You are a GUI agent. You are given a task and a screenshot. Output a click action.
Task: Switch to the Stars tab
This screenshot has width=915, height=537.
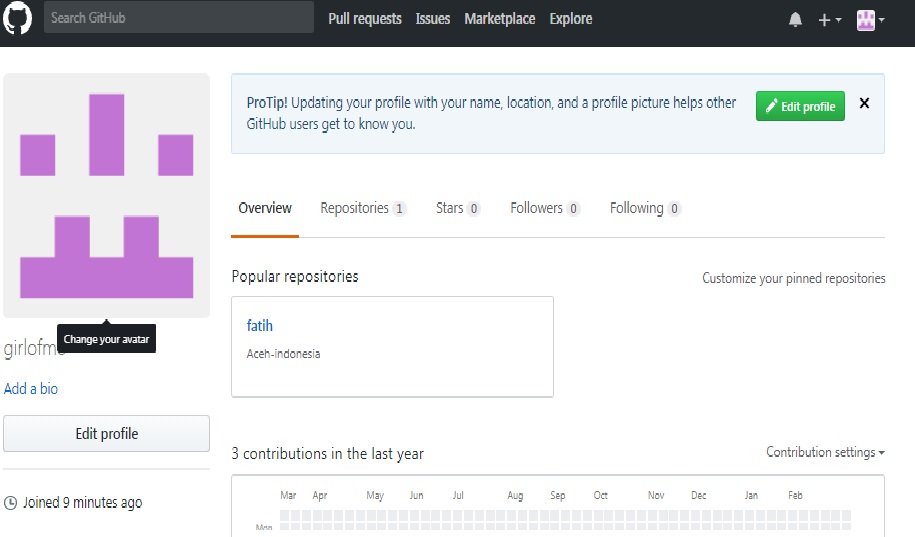pyautogui.click(x=458, y=208)
